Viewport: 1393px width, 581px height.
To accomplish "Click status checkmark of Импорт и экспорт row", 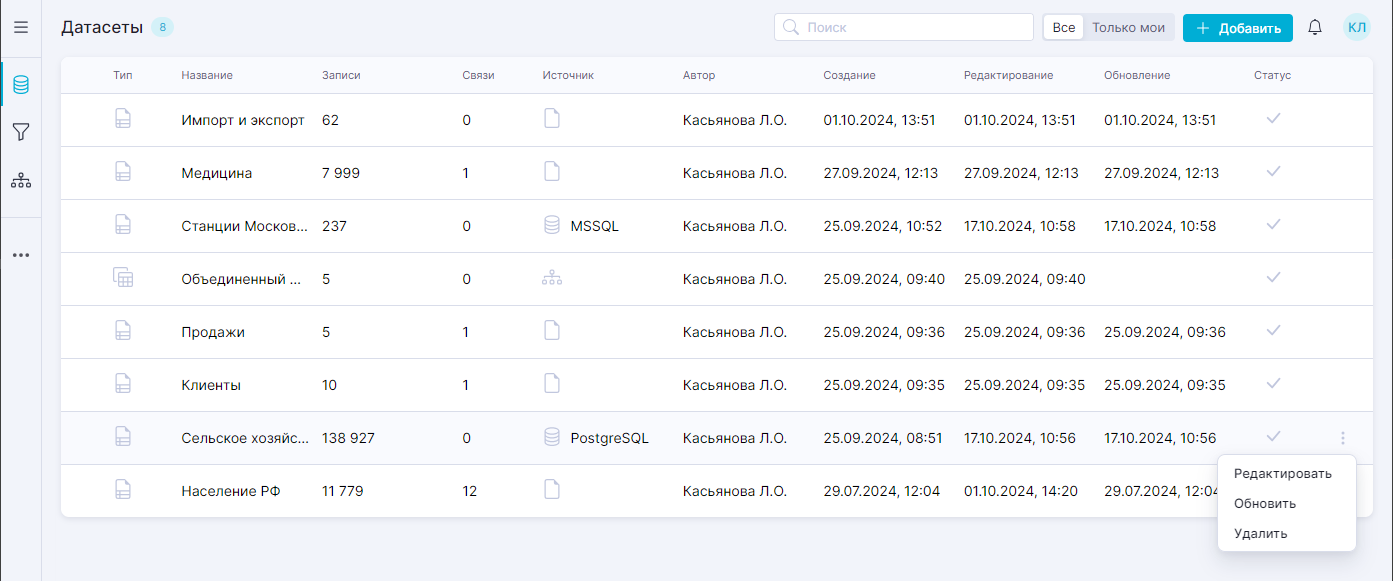I will pyautogui.click(x=1273, y=119).
